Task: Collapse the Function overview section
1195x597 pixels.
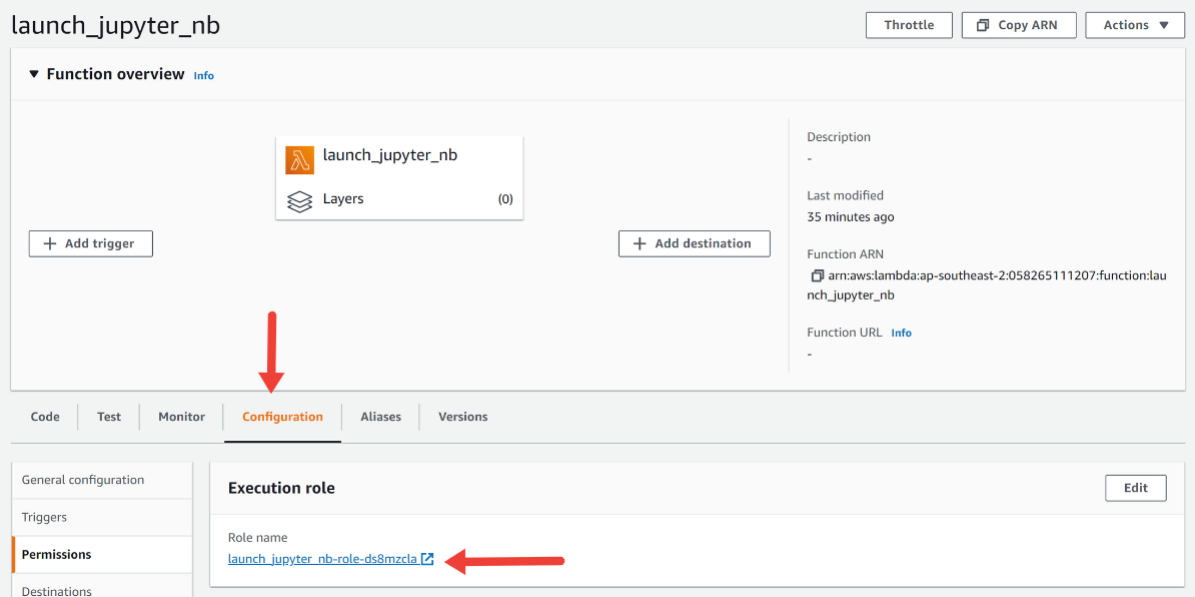Action: point(34,74)
